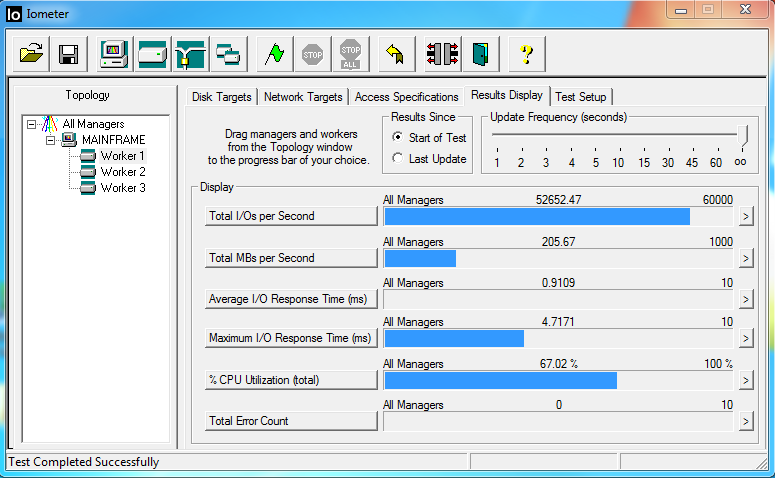This screenshot has width=775, height=478.
Task: Open the Access Specifications tab
Action: 406,97
